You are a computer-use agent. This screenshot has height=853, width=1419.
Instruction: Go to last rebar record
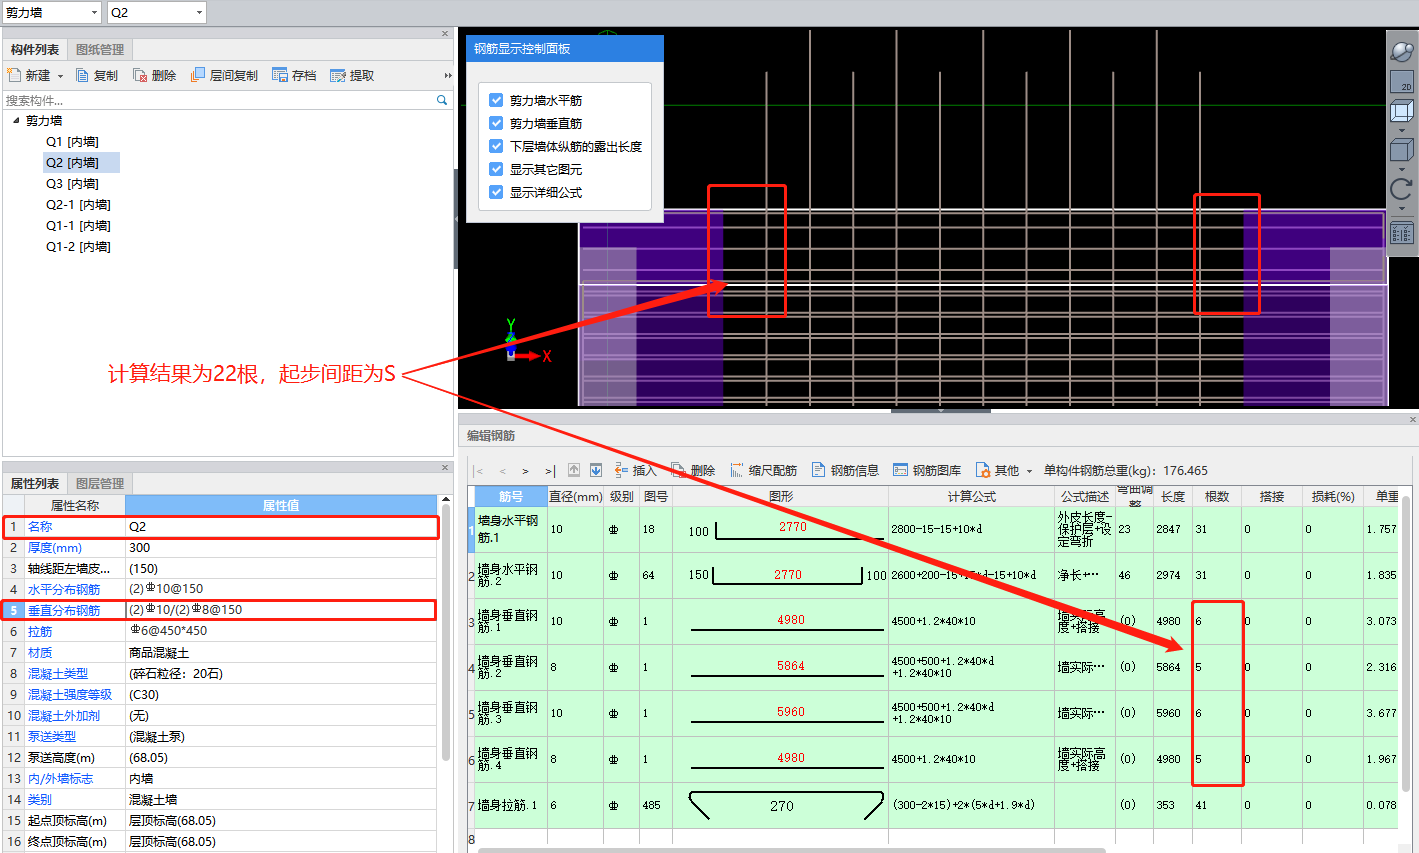pyautogui.click(x=549, y=470)
